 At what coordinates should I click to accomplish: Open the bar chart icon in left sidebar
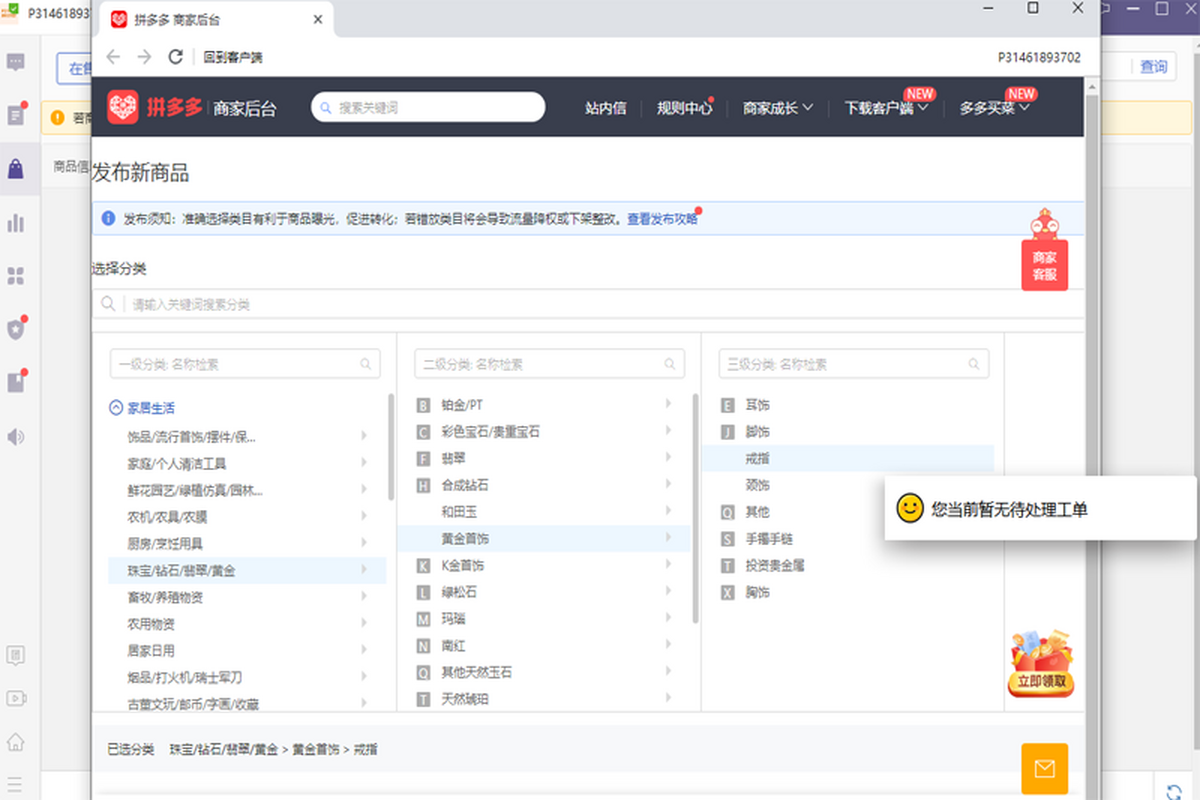coord(15,222)
